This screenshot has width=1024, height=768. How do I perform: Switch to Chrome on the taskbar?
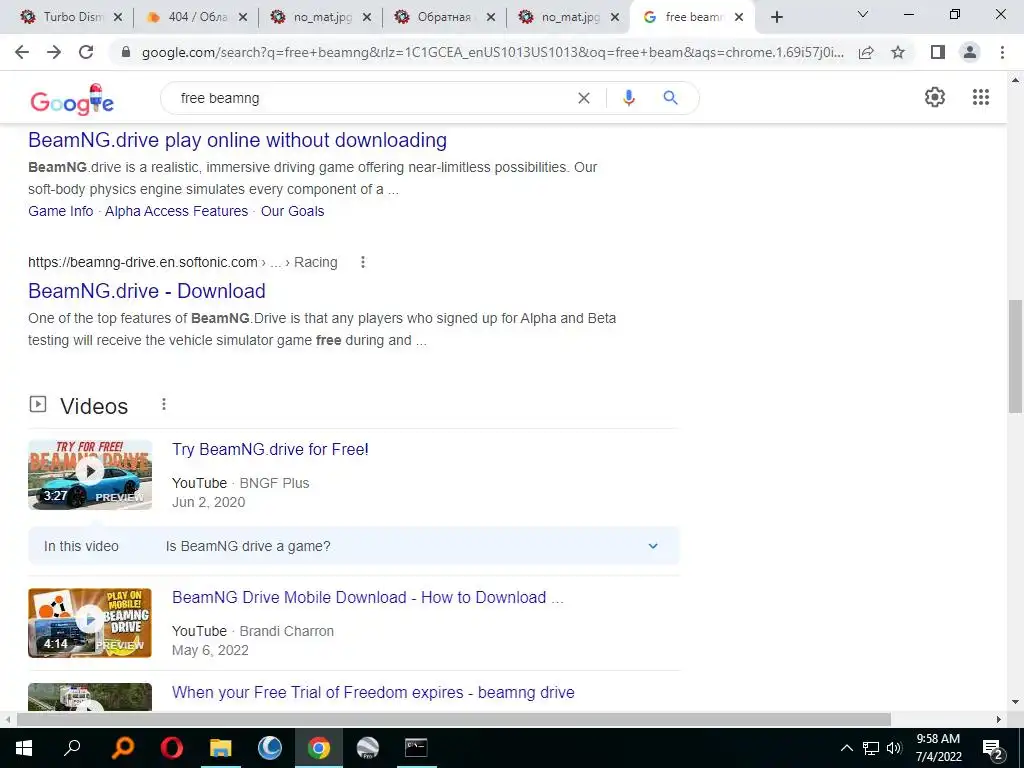[x=319, y=748]
